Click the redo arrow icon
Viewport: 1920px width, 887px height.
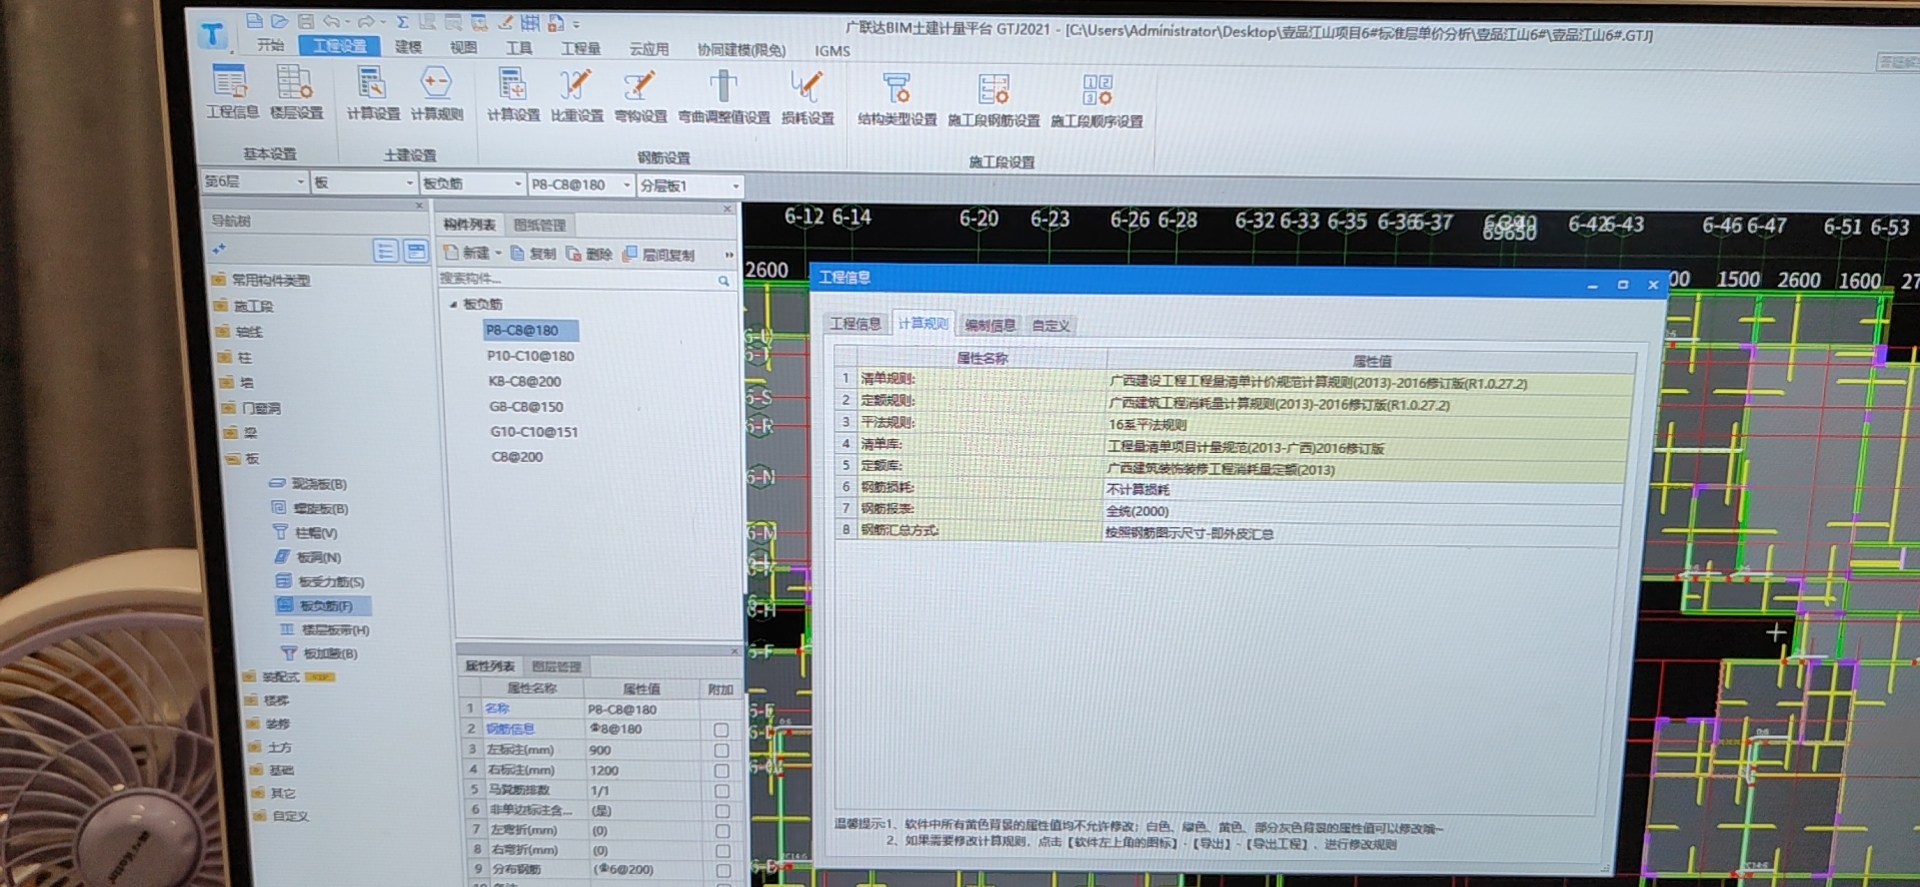pyautogui.click(x=366, y=21)
